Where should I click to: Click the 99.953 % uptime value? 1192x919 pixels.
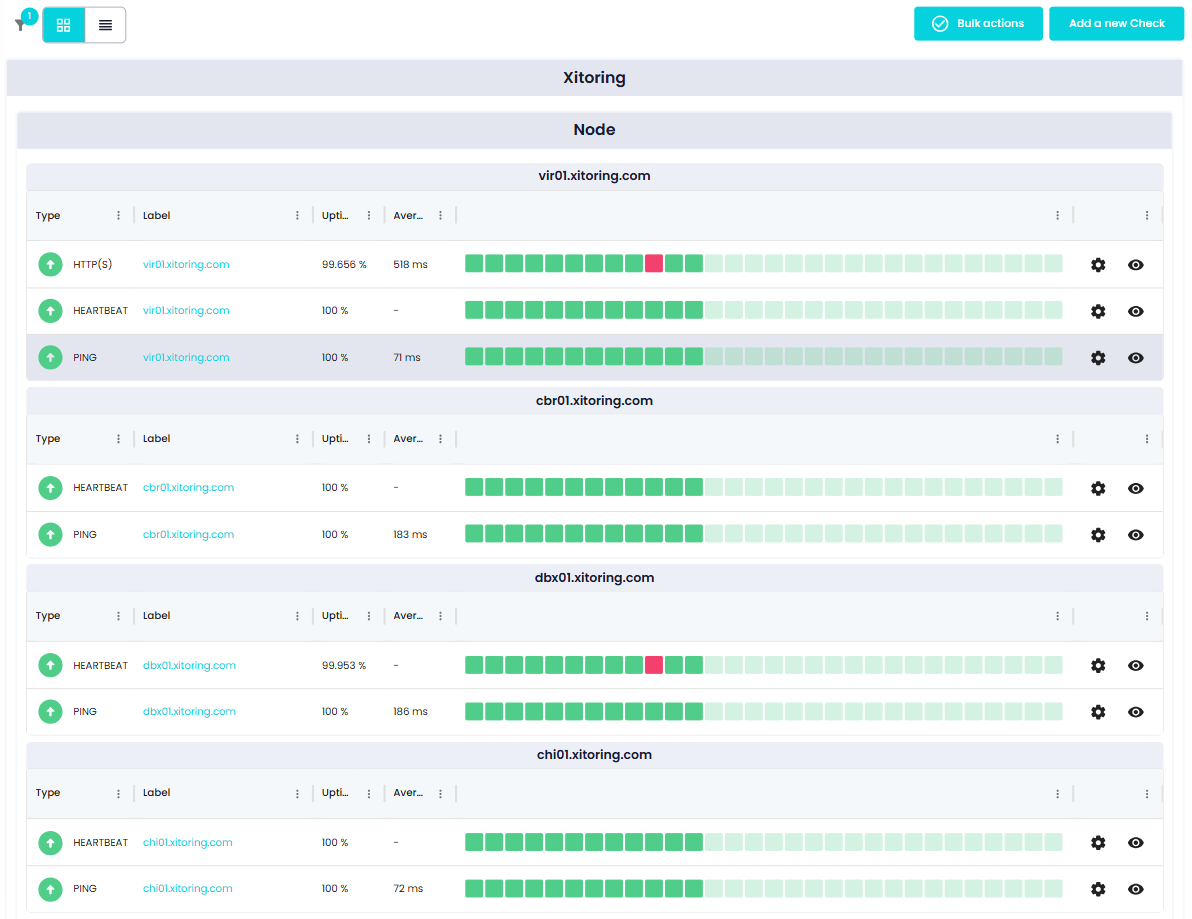tap(344, 665)
